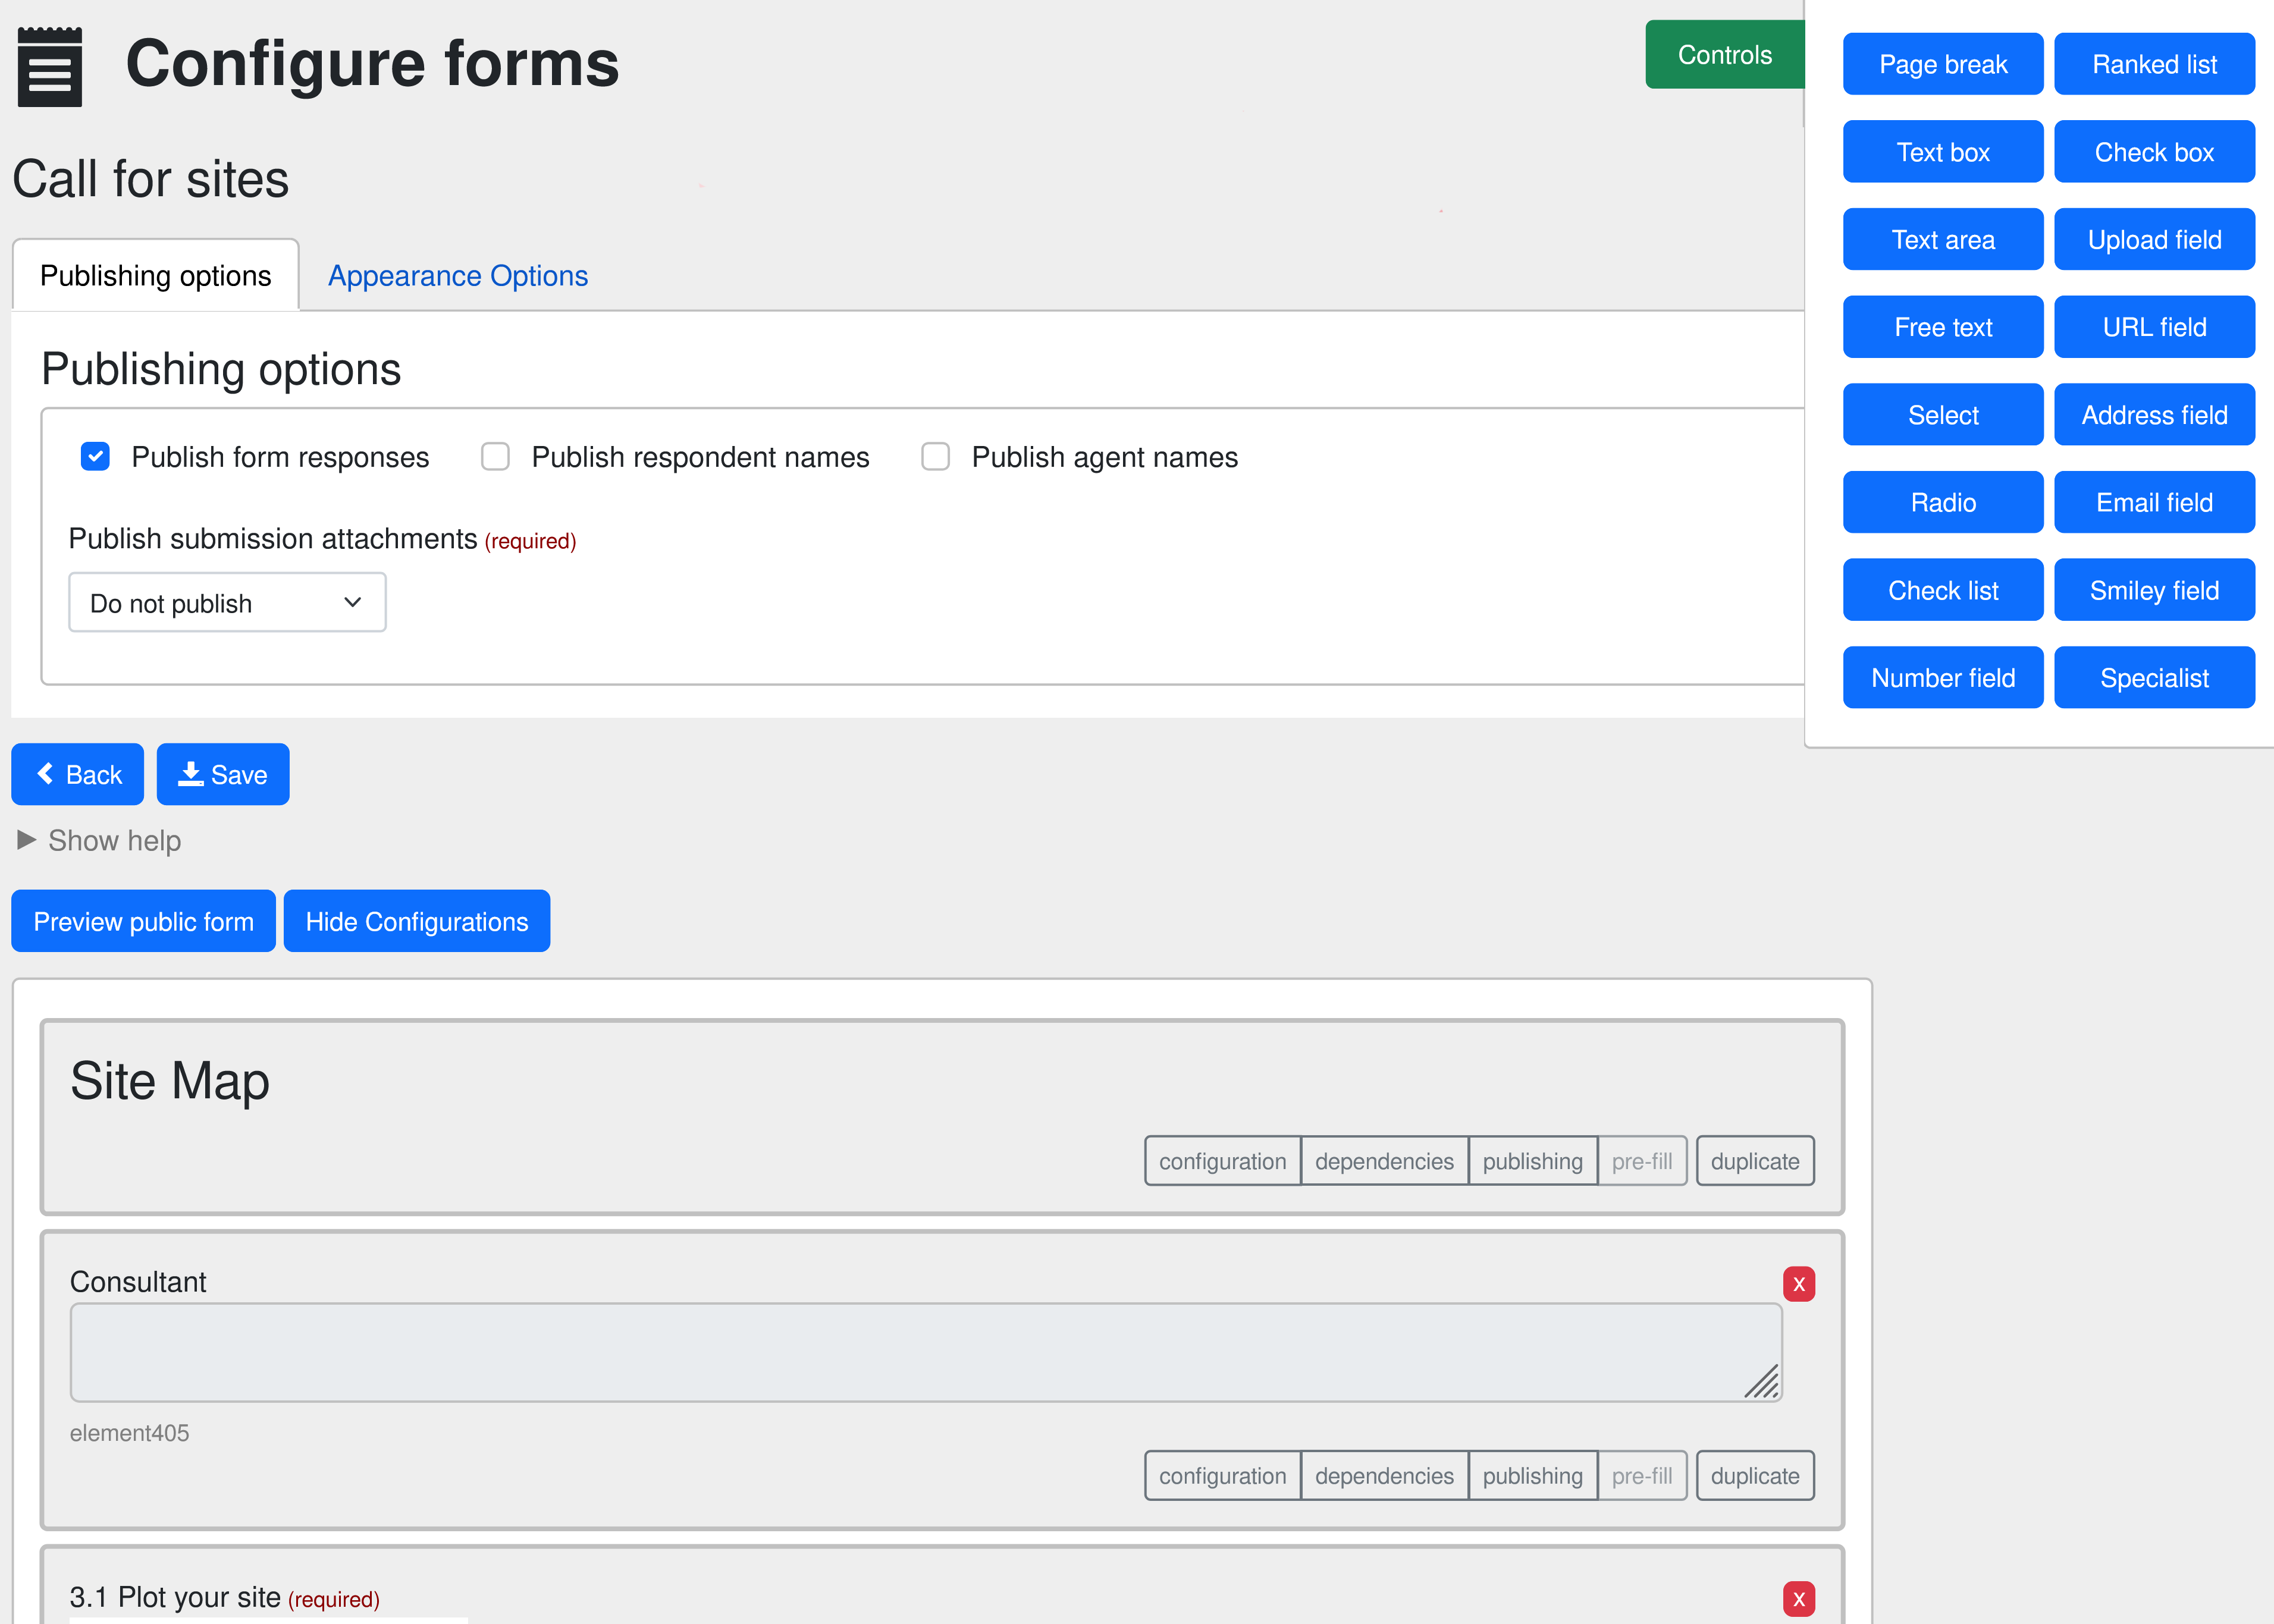
Task: Switch to Appearance Options tab
Action: click(x=458, y=276)
